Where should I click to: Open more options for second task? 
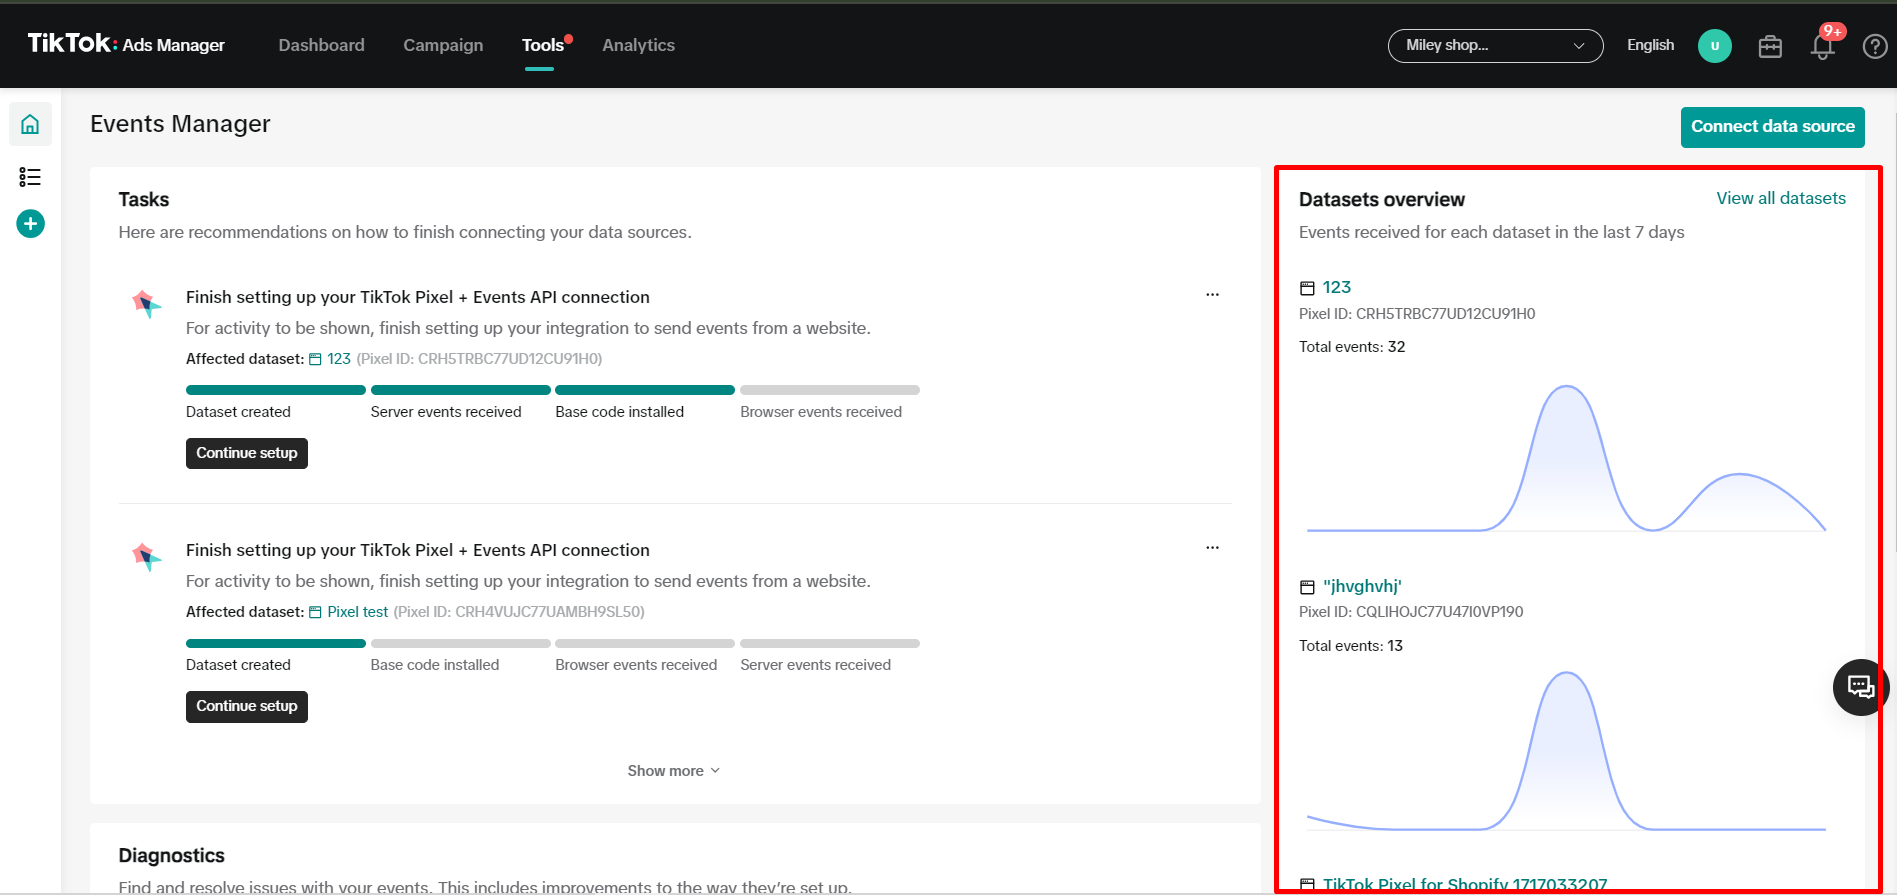[1212, 548]
